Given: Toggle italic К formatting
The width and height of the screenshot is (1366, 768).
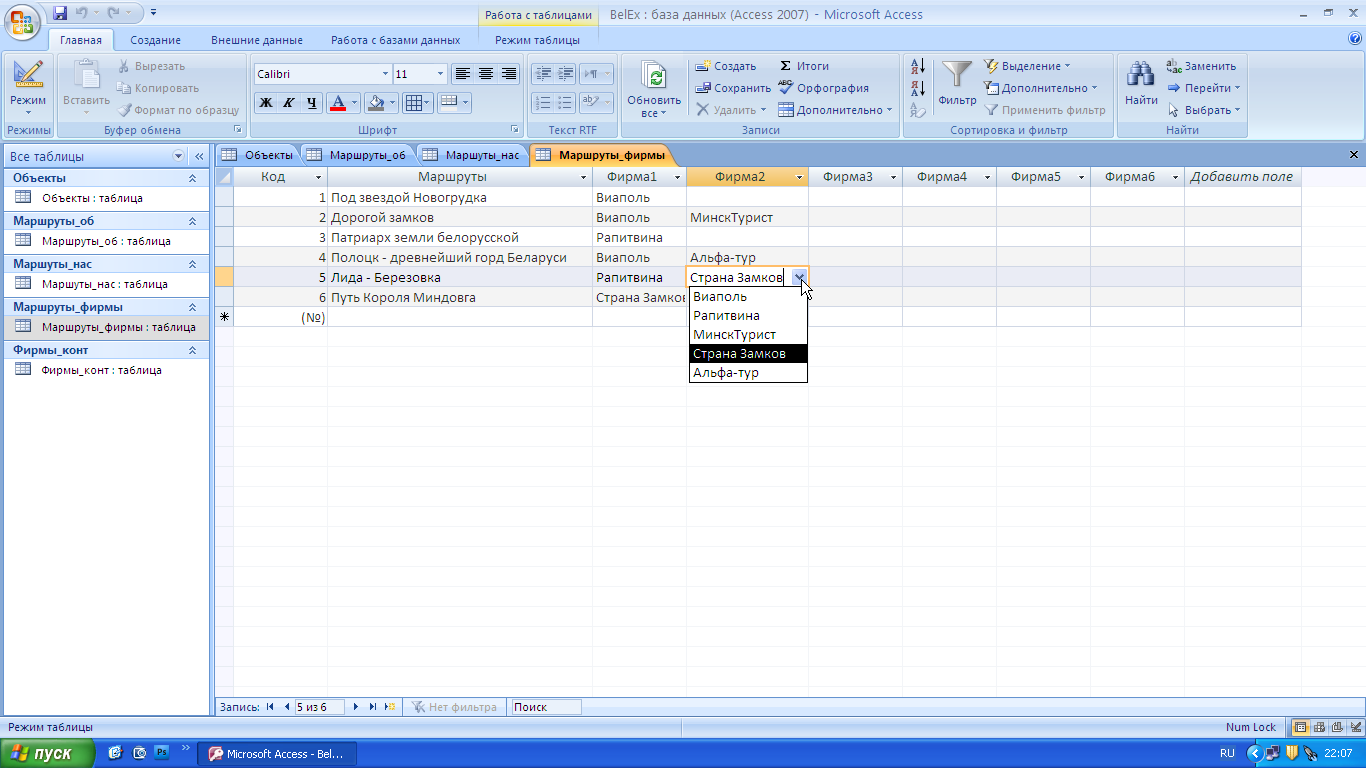Looking at the screenshot, I should (x=288, y=102).
